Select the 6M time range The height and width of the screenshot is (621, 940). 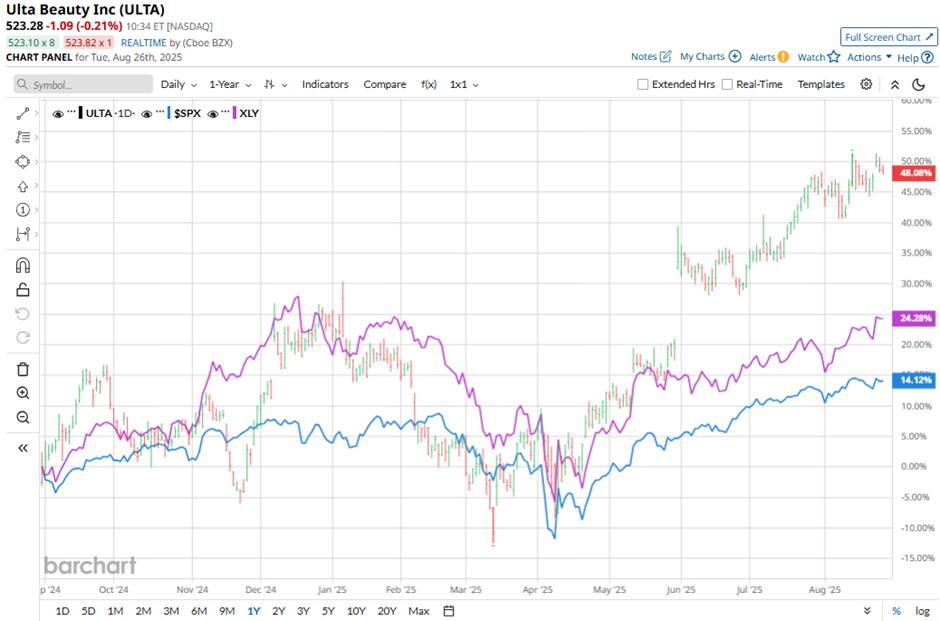tap(199, 611)
